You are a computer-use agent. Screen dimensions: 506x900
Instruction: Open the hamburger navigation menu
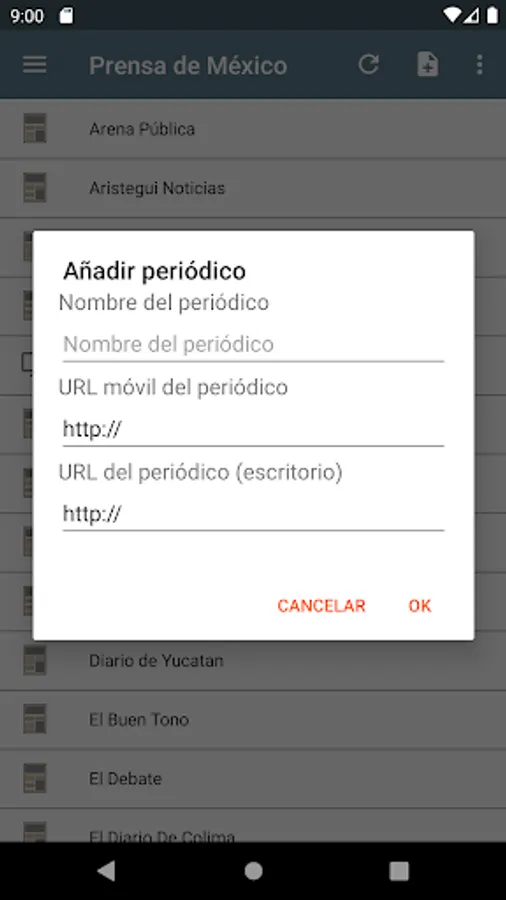(34, 64)
